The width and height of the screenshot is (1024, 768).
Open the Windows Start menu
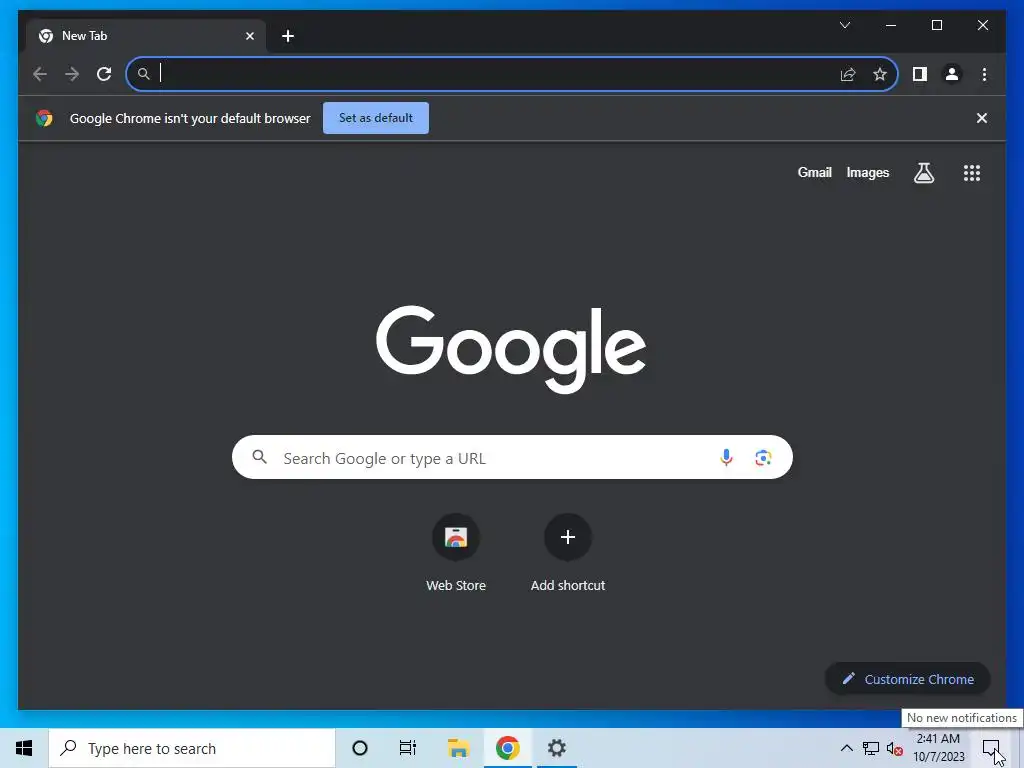24,748
